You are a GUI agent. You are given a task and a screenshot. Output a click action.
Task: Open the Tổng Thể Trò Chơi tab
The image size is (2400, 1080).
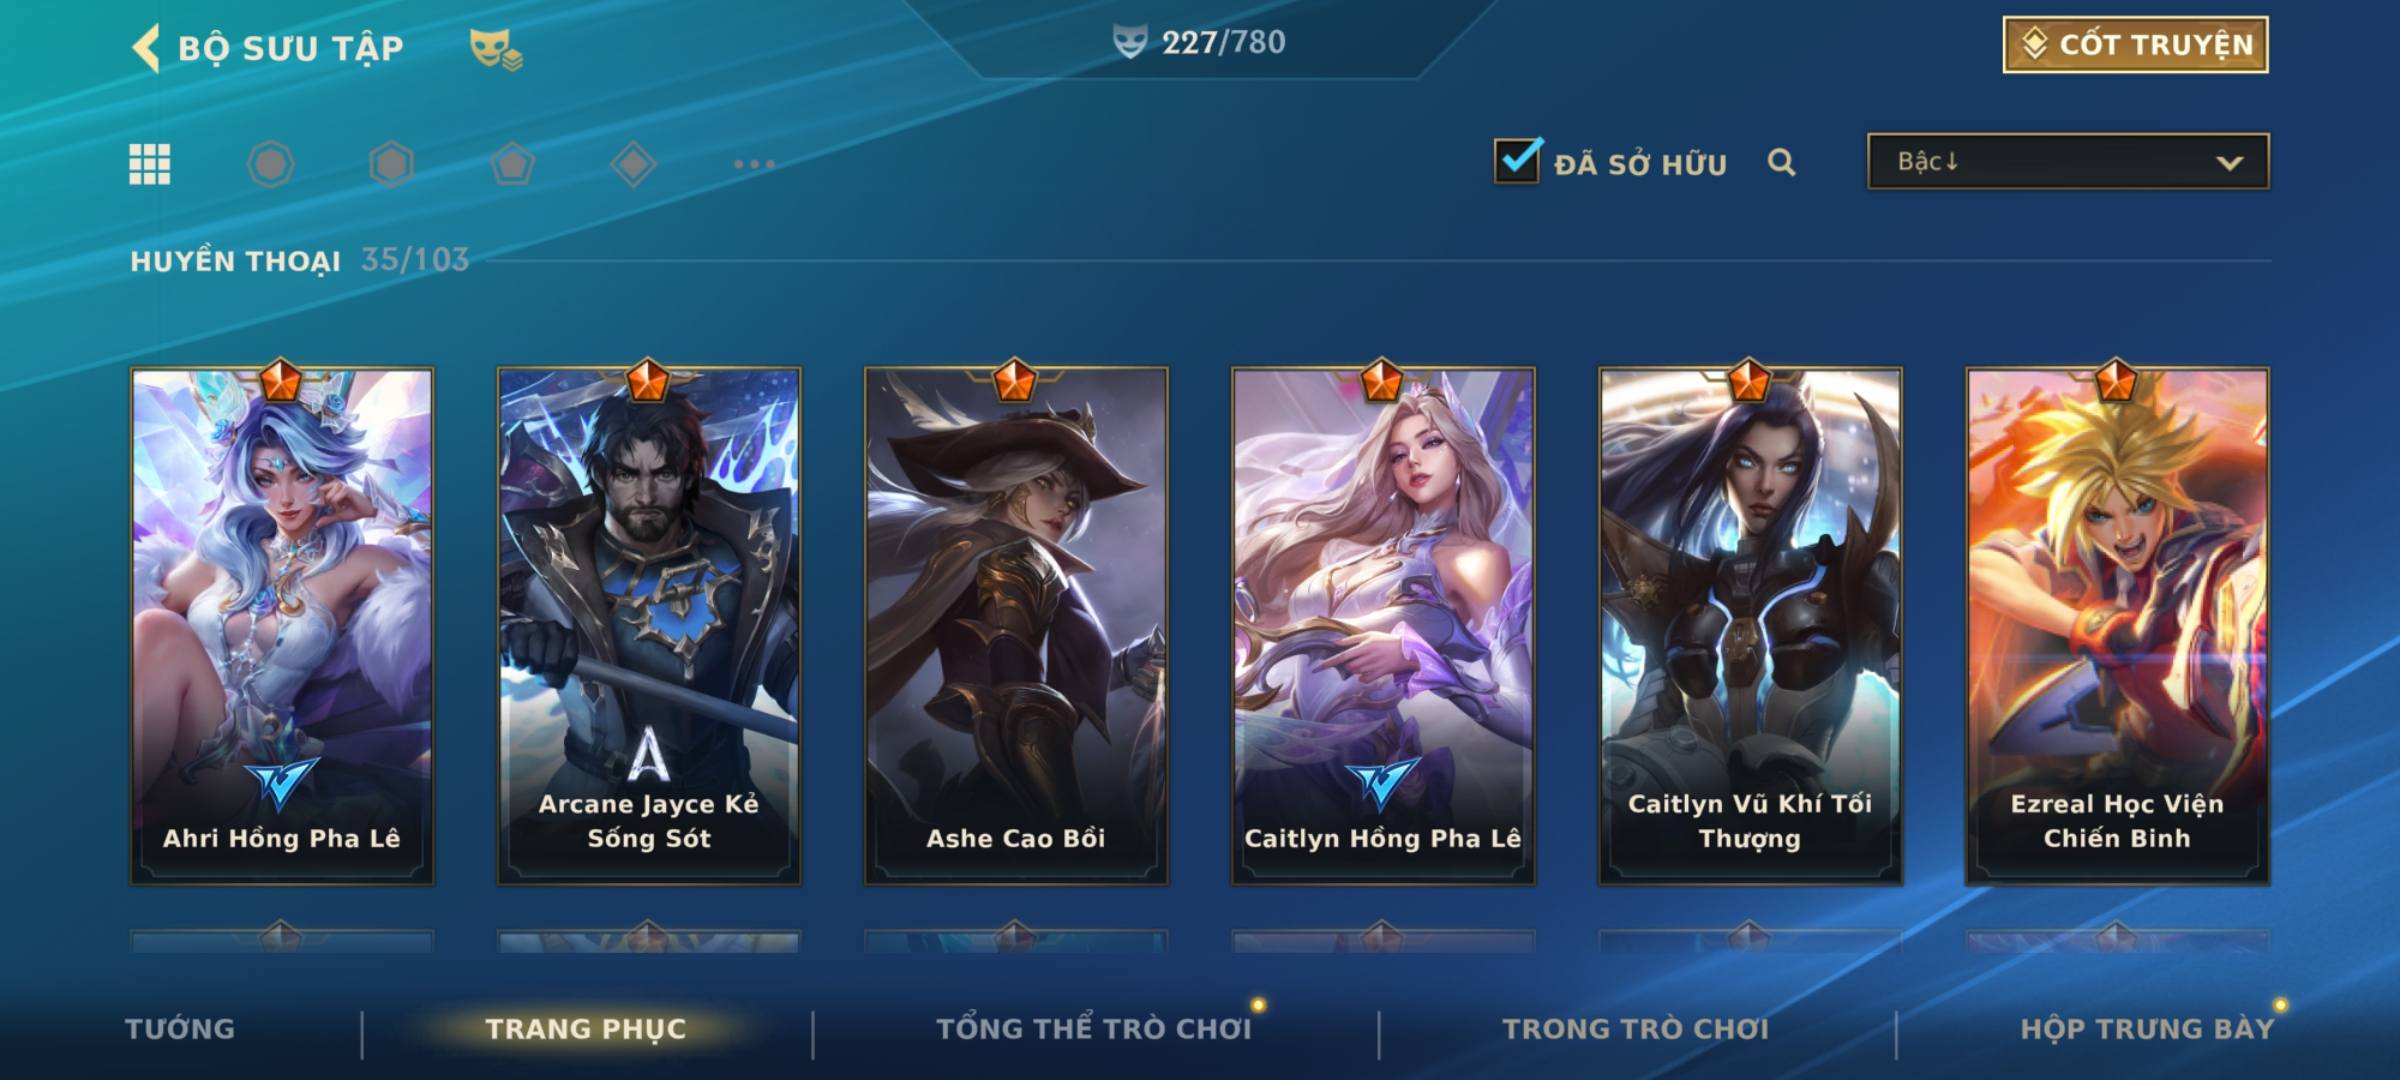click(1094, 1029)
